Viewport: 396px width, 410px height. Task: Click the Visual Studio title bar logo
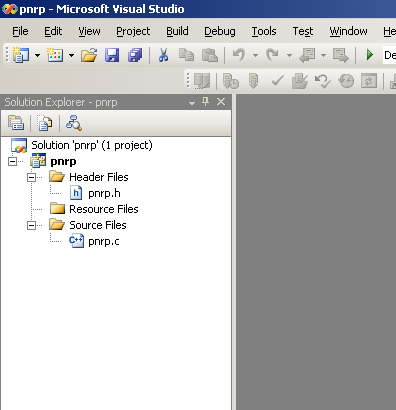coord(10,9)
